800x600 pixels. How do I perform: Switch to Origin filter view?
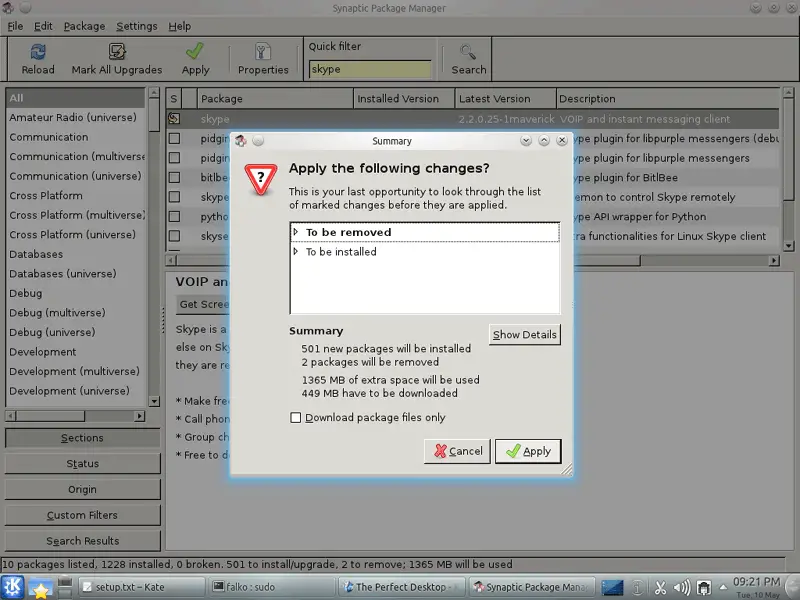coord(82,489)
